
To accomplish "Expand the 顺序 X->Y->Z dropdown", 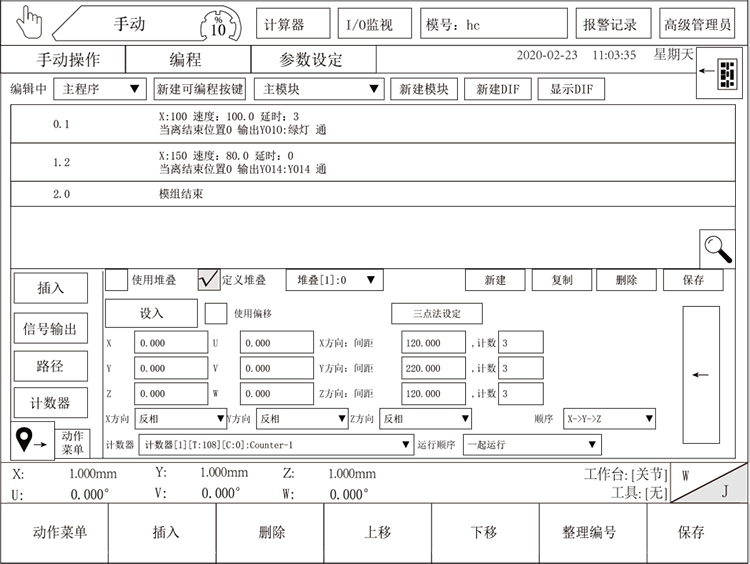I will point(608,418).
